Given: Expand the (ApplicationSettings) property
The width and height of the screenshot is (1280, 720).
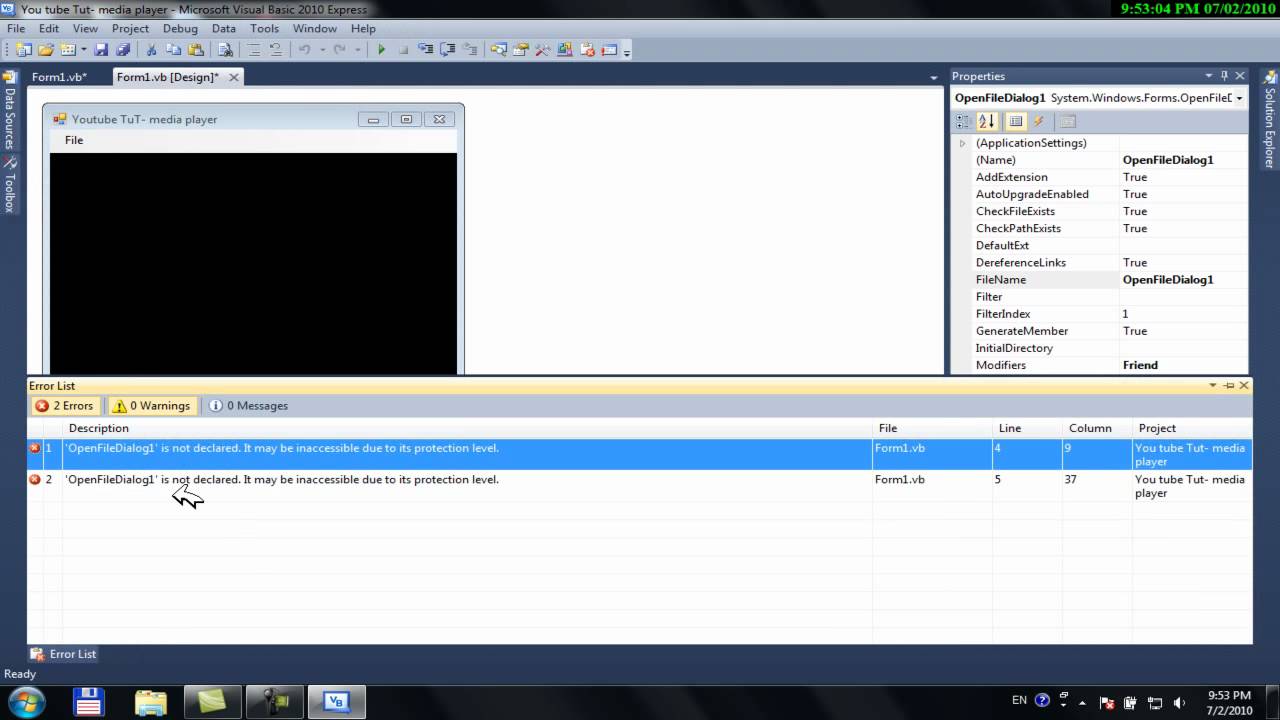Looking at the screenshot, I should click(x=963, y=143).
